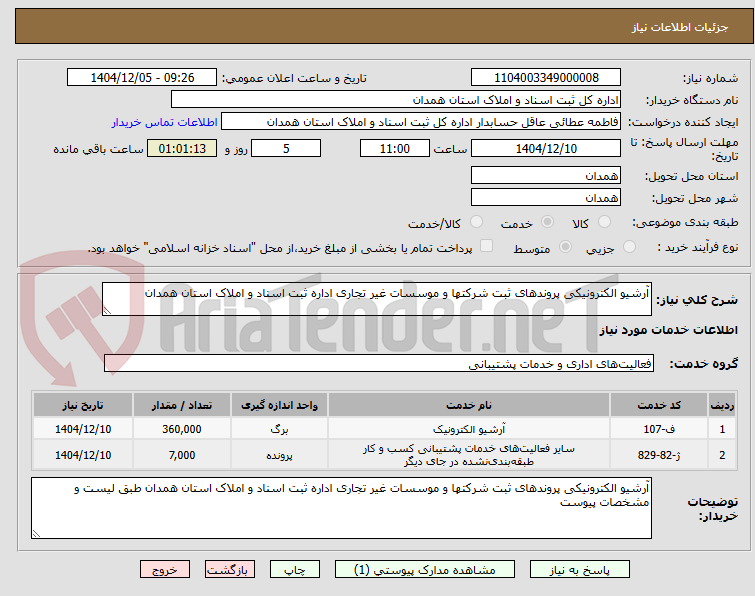The image size is (755, 596).
Task: Click resize handle of شرح کلی نیاز box
Action: coord(107,311)
